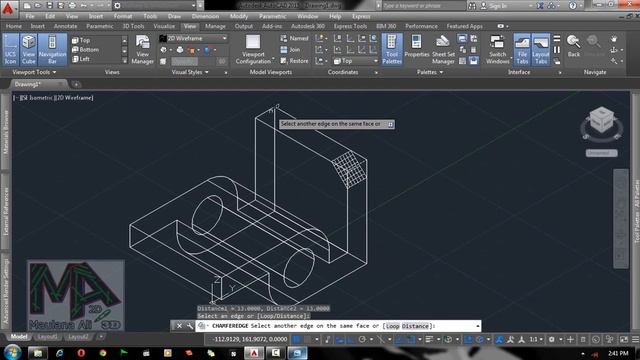Screen dimensions: 640x360
Task: Click the Opera icon in the taskbar
Action: pyautogui.click(x=81, y=353)
